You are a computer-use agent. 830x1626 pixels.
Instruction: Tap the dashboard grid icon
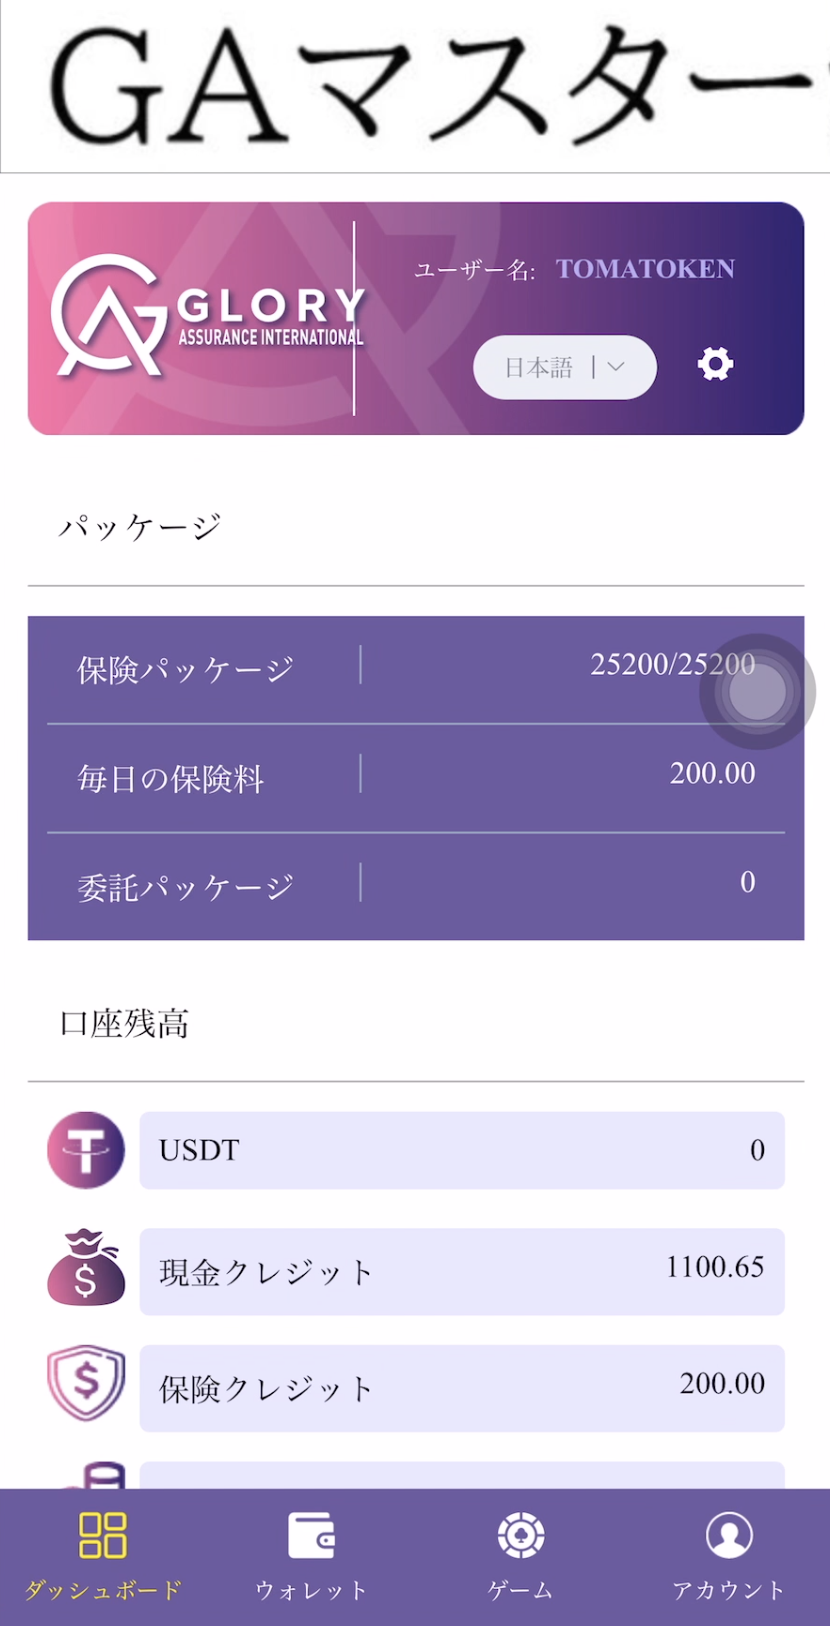coord(103,1535)
